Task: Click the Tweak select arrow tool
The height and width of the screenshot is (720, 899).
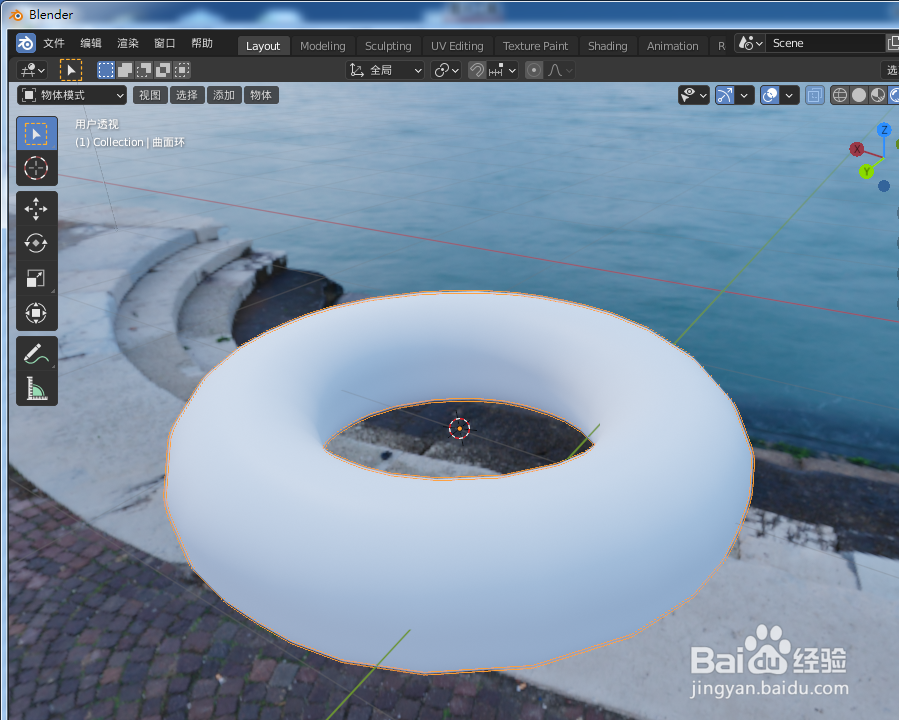Action: pos(36,133)
